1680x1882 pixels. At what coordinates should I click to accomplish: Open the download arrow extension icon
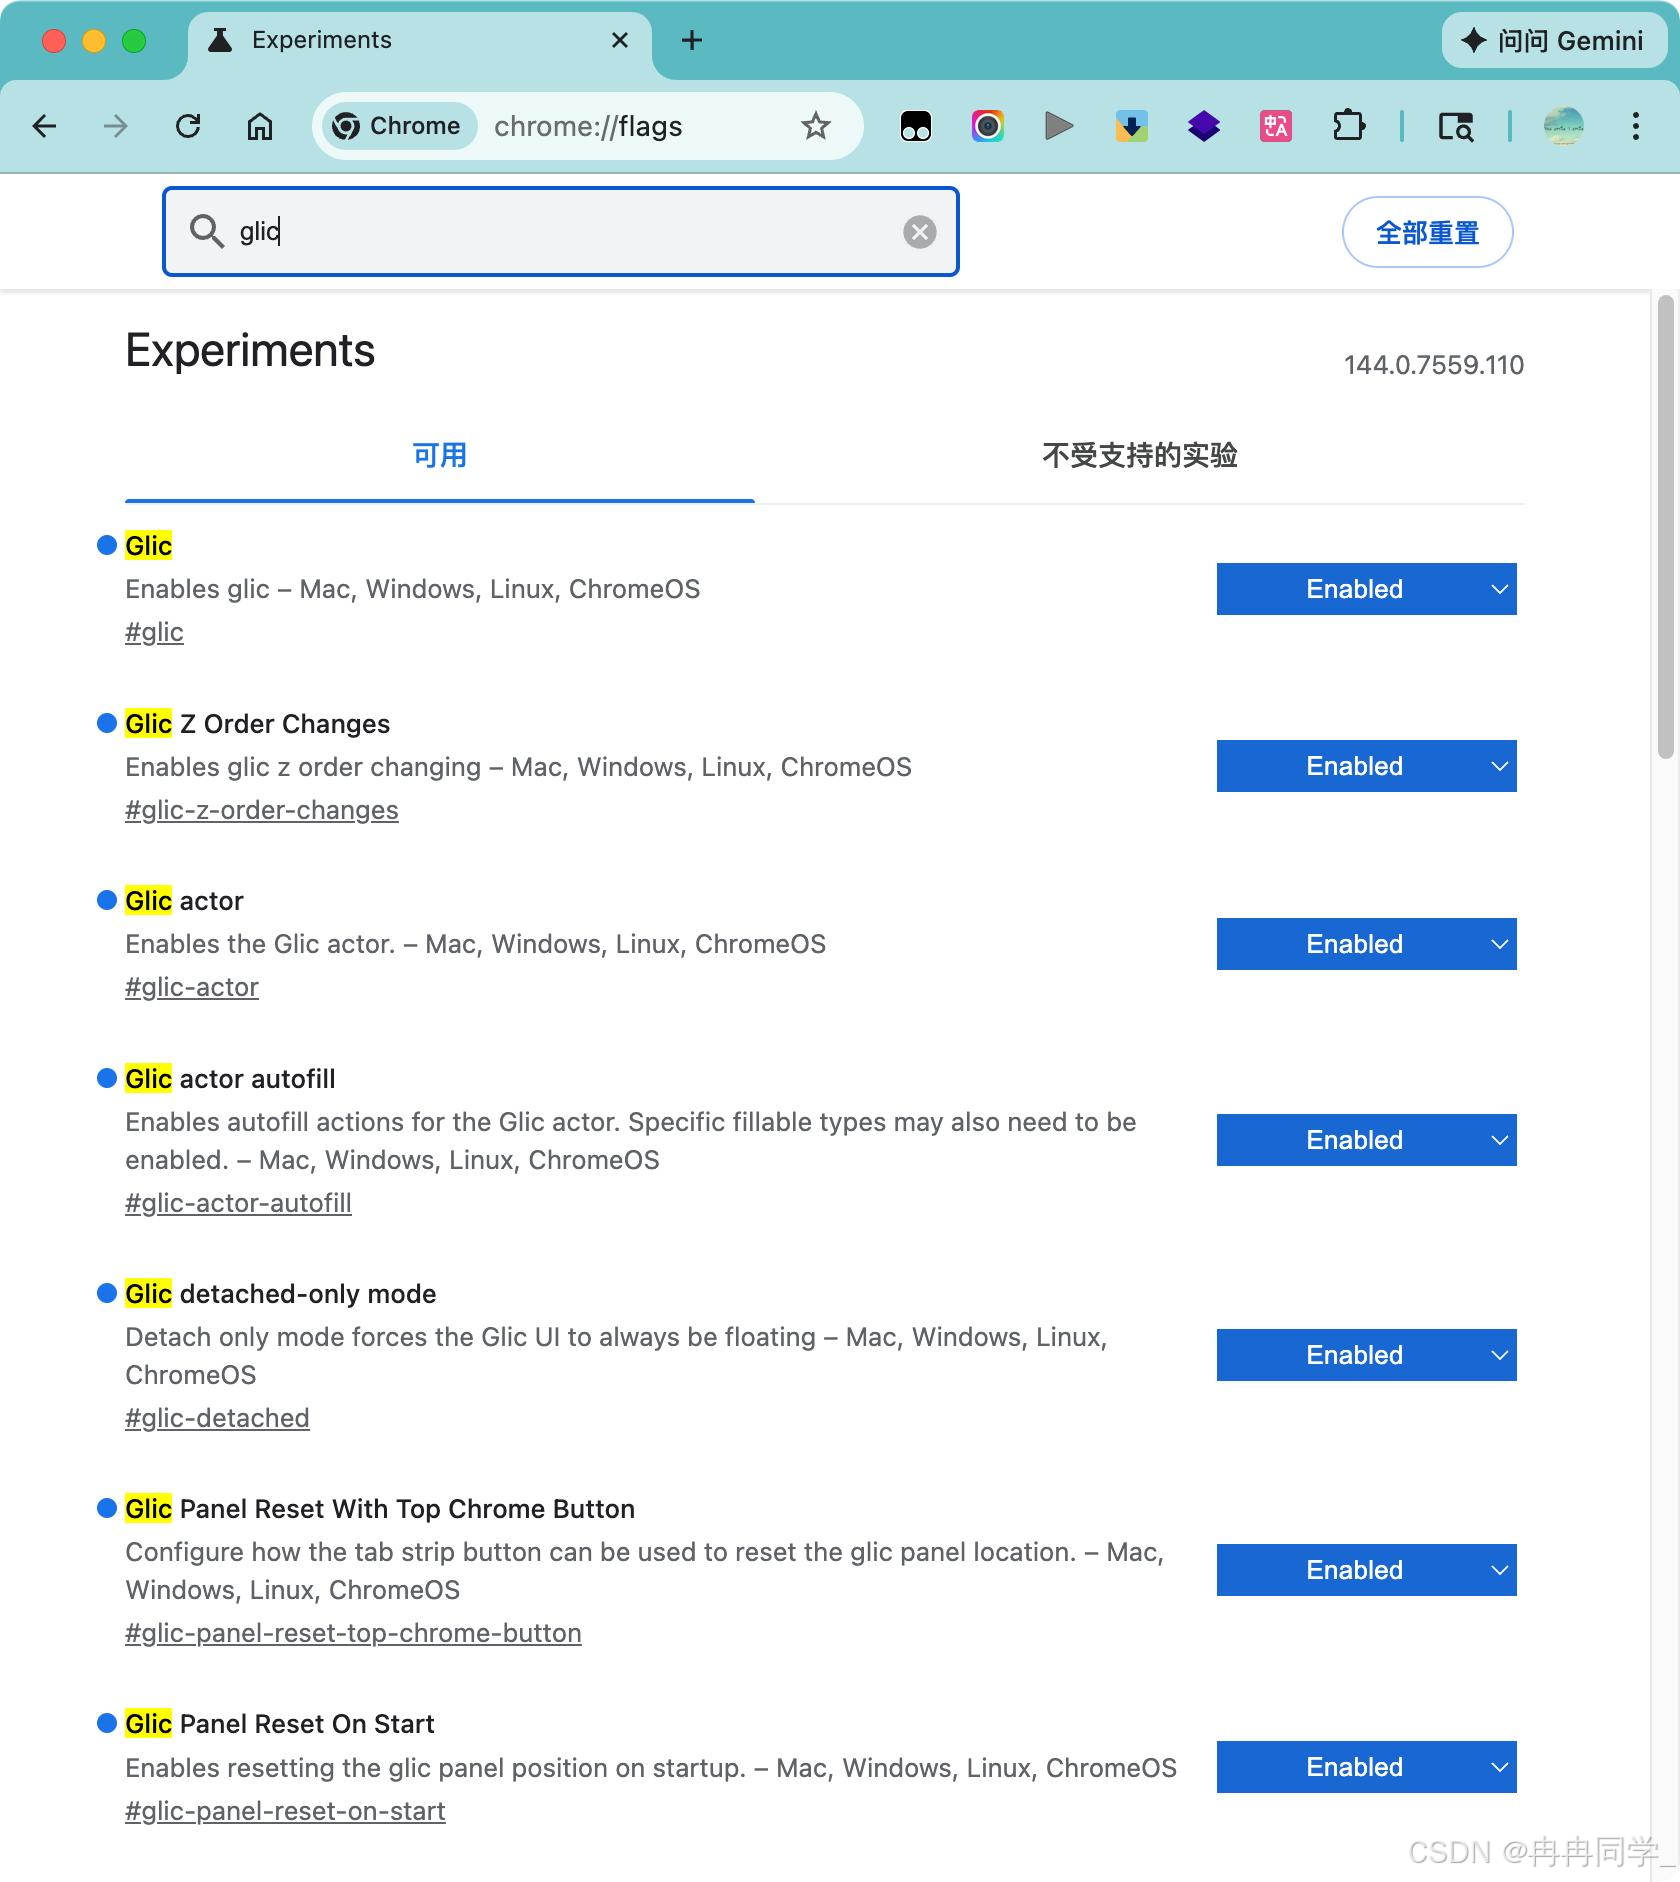(x=1132, y=126)
